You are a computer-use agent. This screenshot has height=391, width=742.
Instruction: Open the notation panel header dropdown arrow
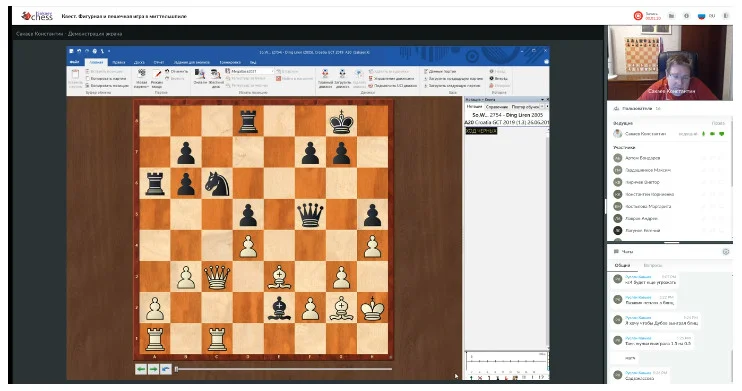[x=542, y=99]
